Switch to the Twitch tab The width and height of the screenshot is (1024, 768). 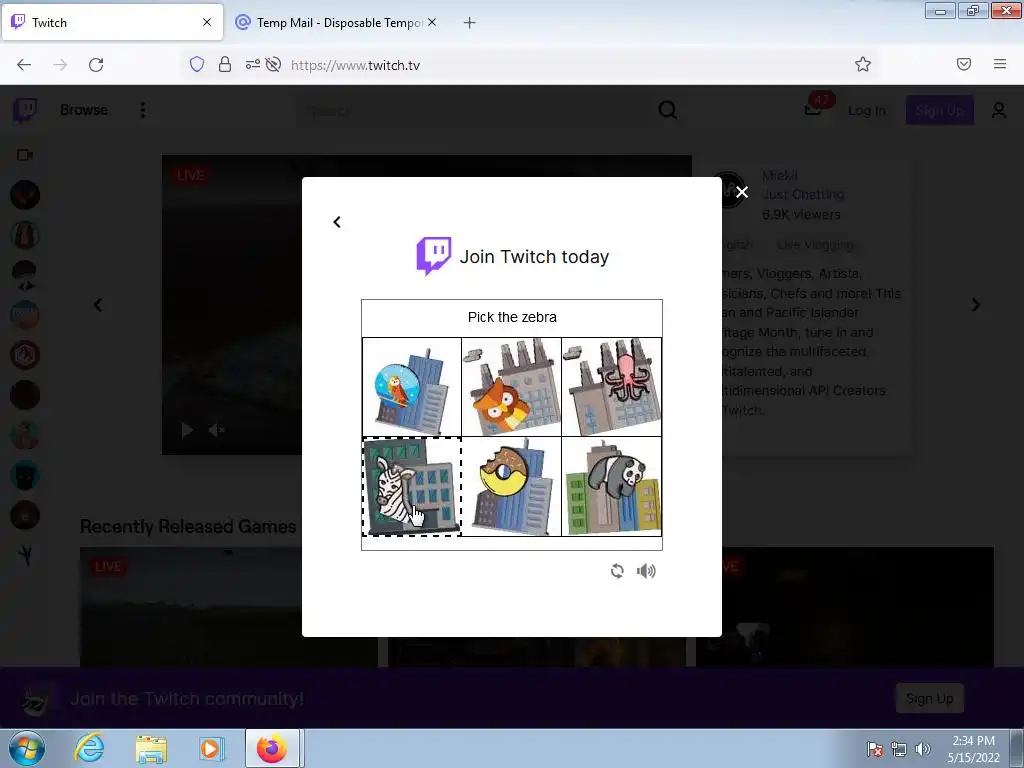112,22
